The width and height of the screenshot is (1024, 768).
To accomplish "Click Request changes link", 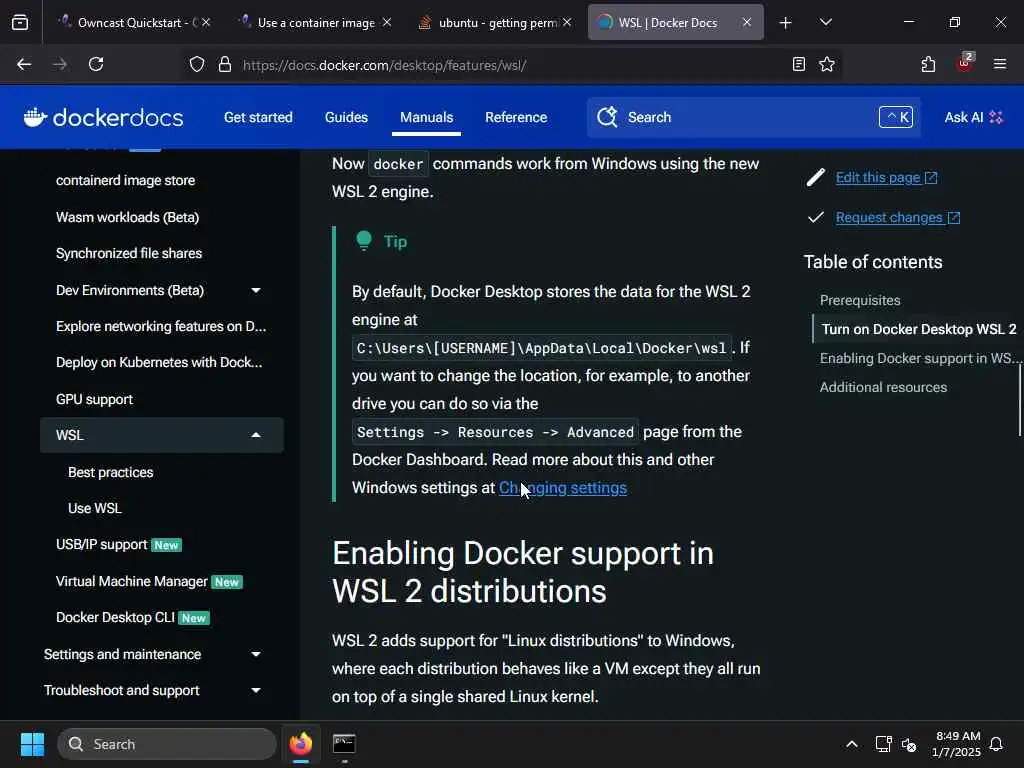I will 897,217.
